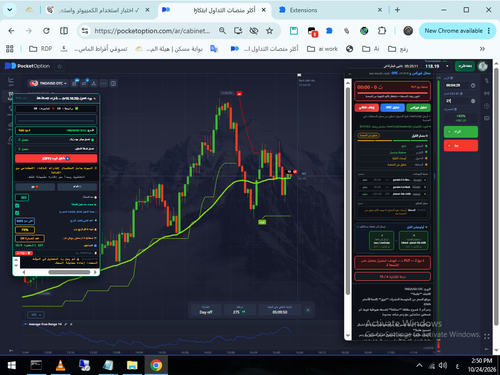The width and height of the screenshot is (500, 375).
Task: Open the trading icon at top of left sidebar
Action: [11, 80]
